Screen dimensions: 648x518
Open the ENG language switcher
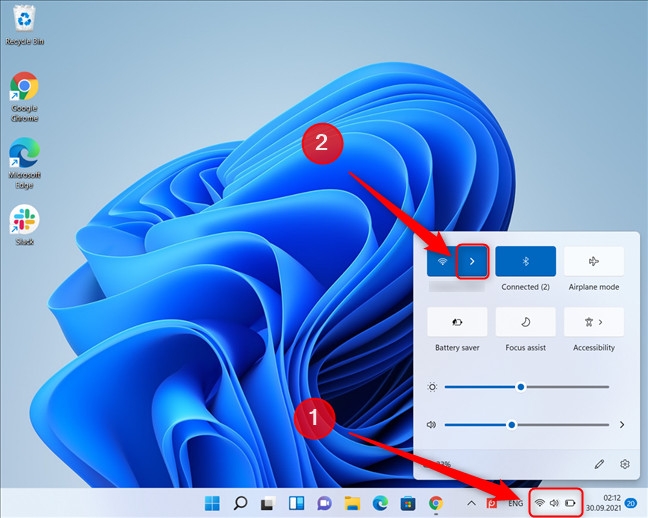tap(515, 503)
